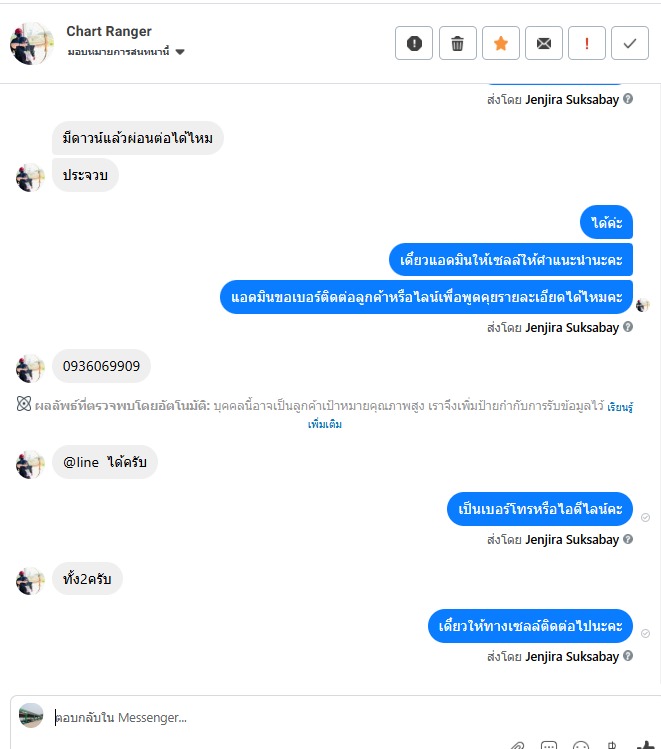Open emoji picker in reply bar
Image resolution: width=661 pixels, height=749 pixels.
[x=581, y=746]
